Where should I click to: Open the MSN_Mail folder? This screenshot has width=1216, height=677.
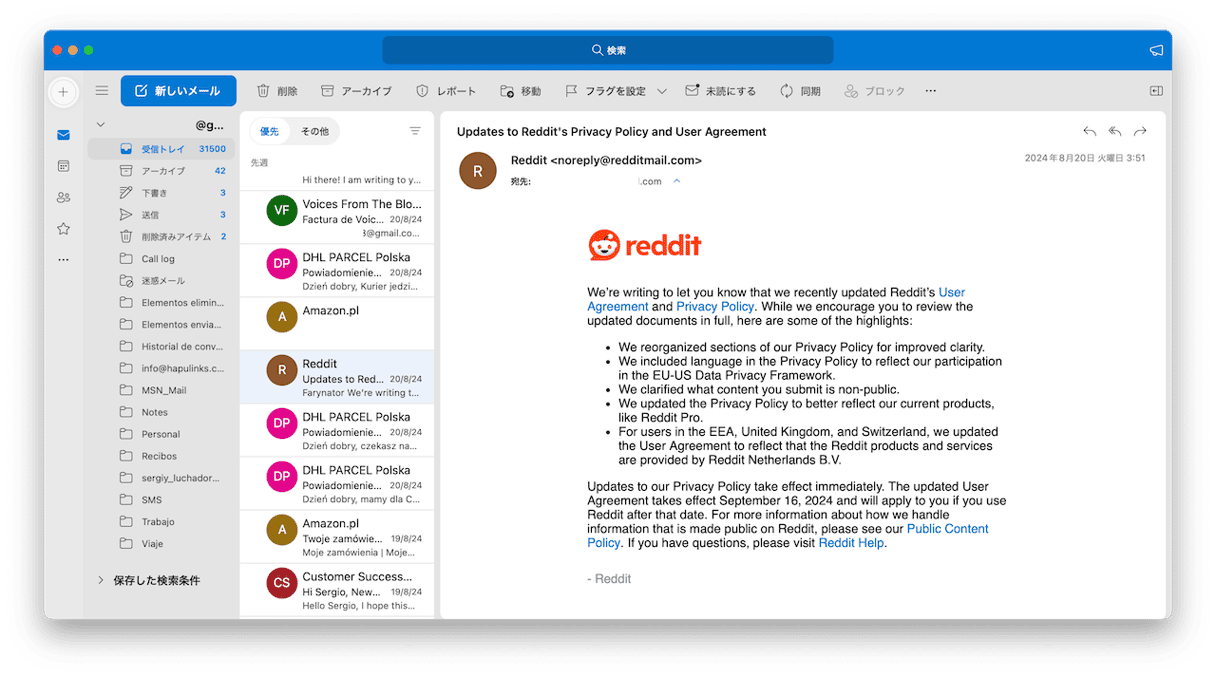[x=162, y=390]
